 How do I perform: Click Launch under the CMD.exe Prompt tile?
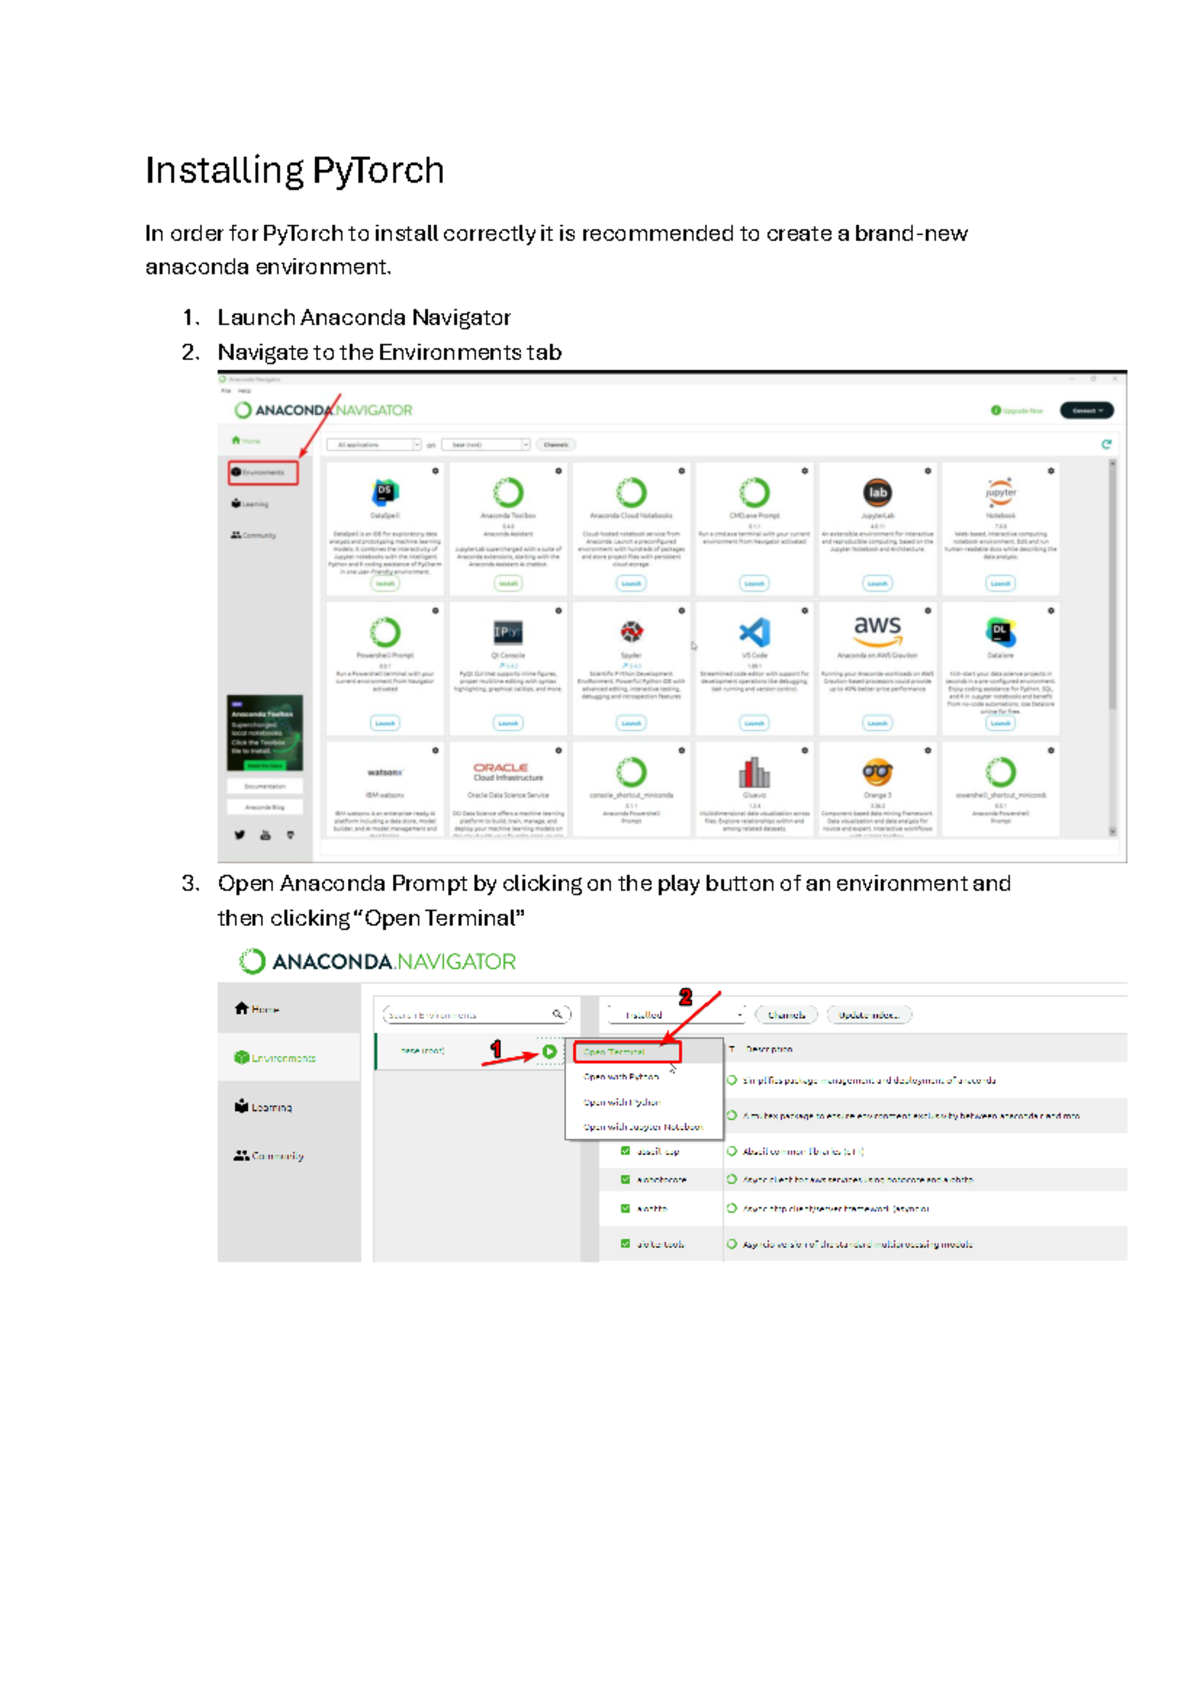click(754, 583)
